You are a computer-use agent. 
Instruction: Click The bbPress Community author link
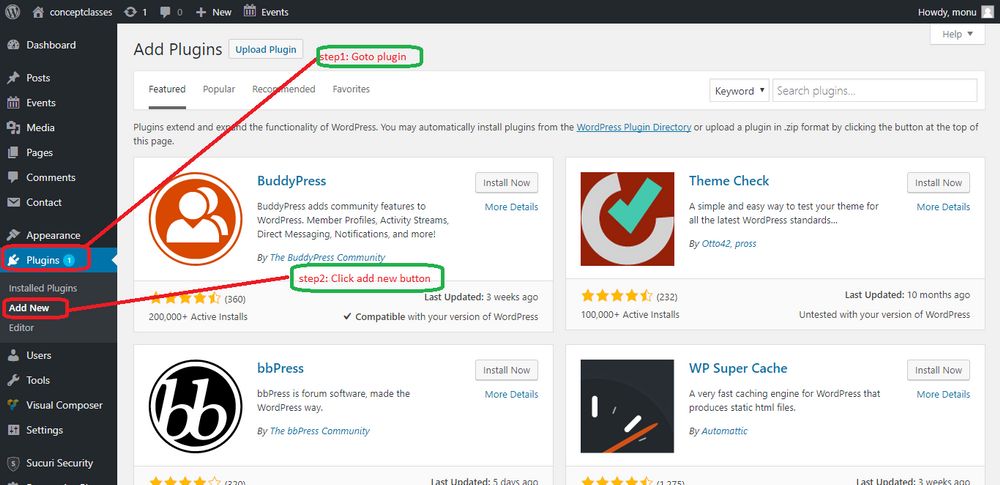click(320, 431)
